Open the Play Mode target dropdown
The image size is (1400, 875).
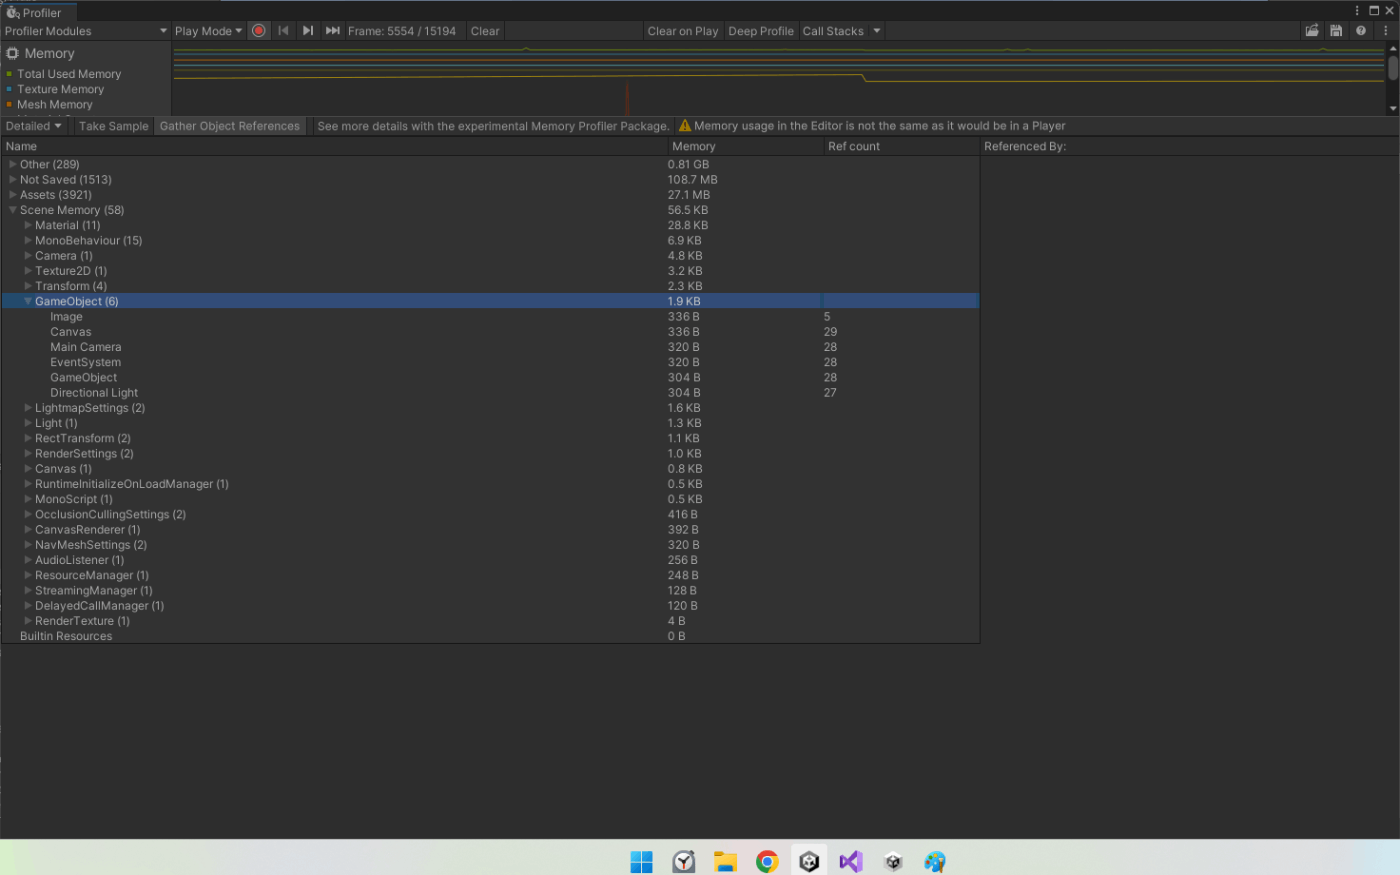[208, 31]
